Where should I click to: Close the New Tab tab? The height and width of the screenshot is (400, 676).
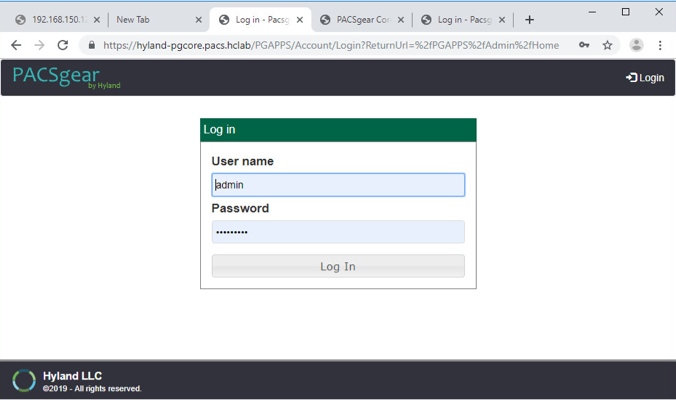(x=198, y=19)
